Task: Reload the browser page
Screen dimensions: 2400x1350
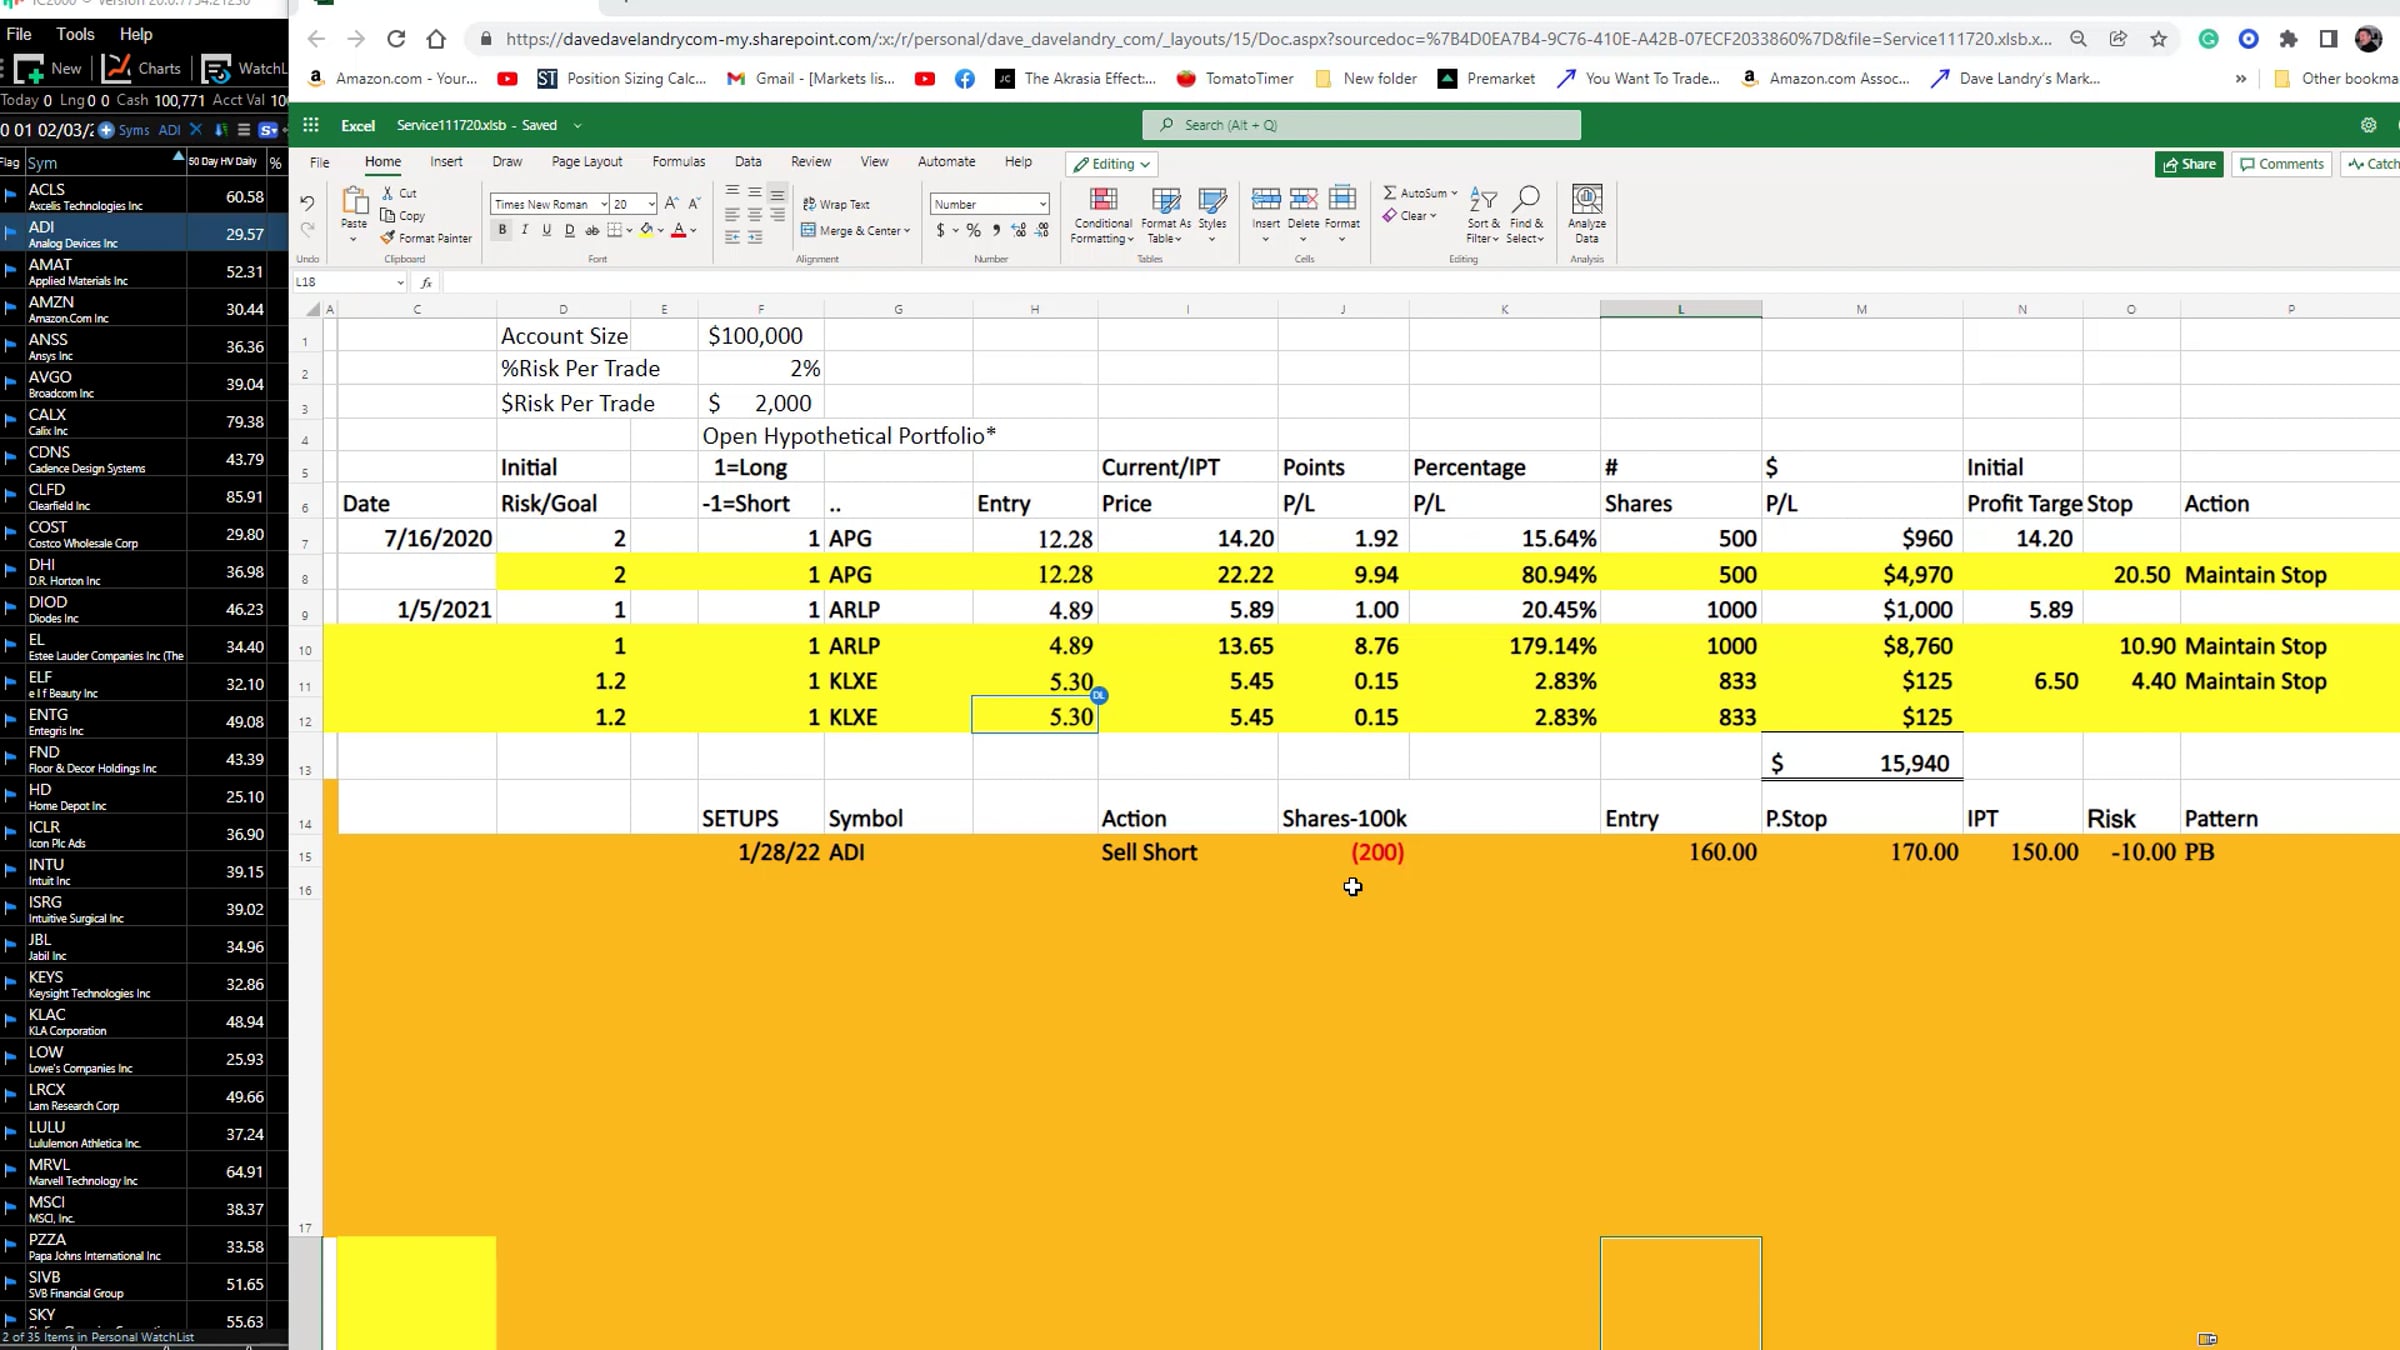Action: pos(396,39)
